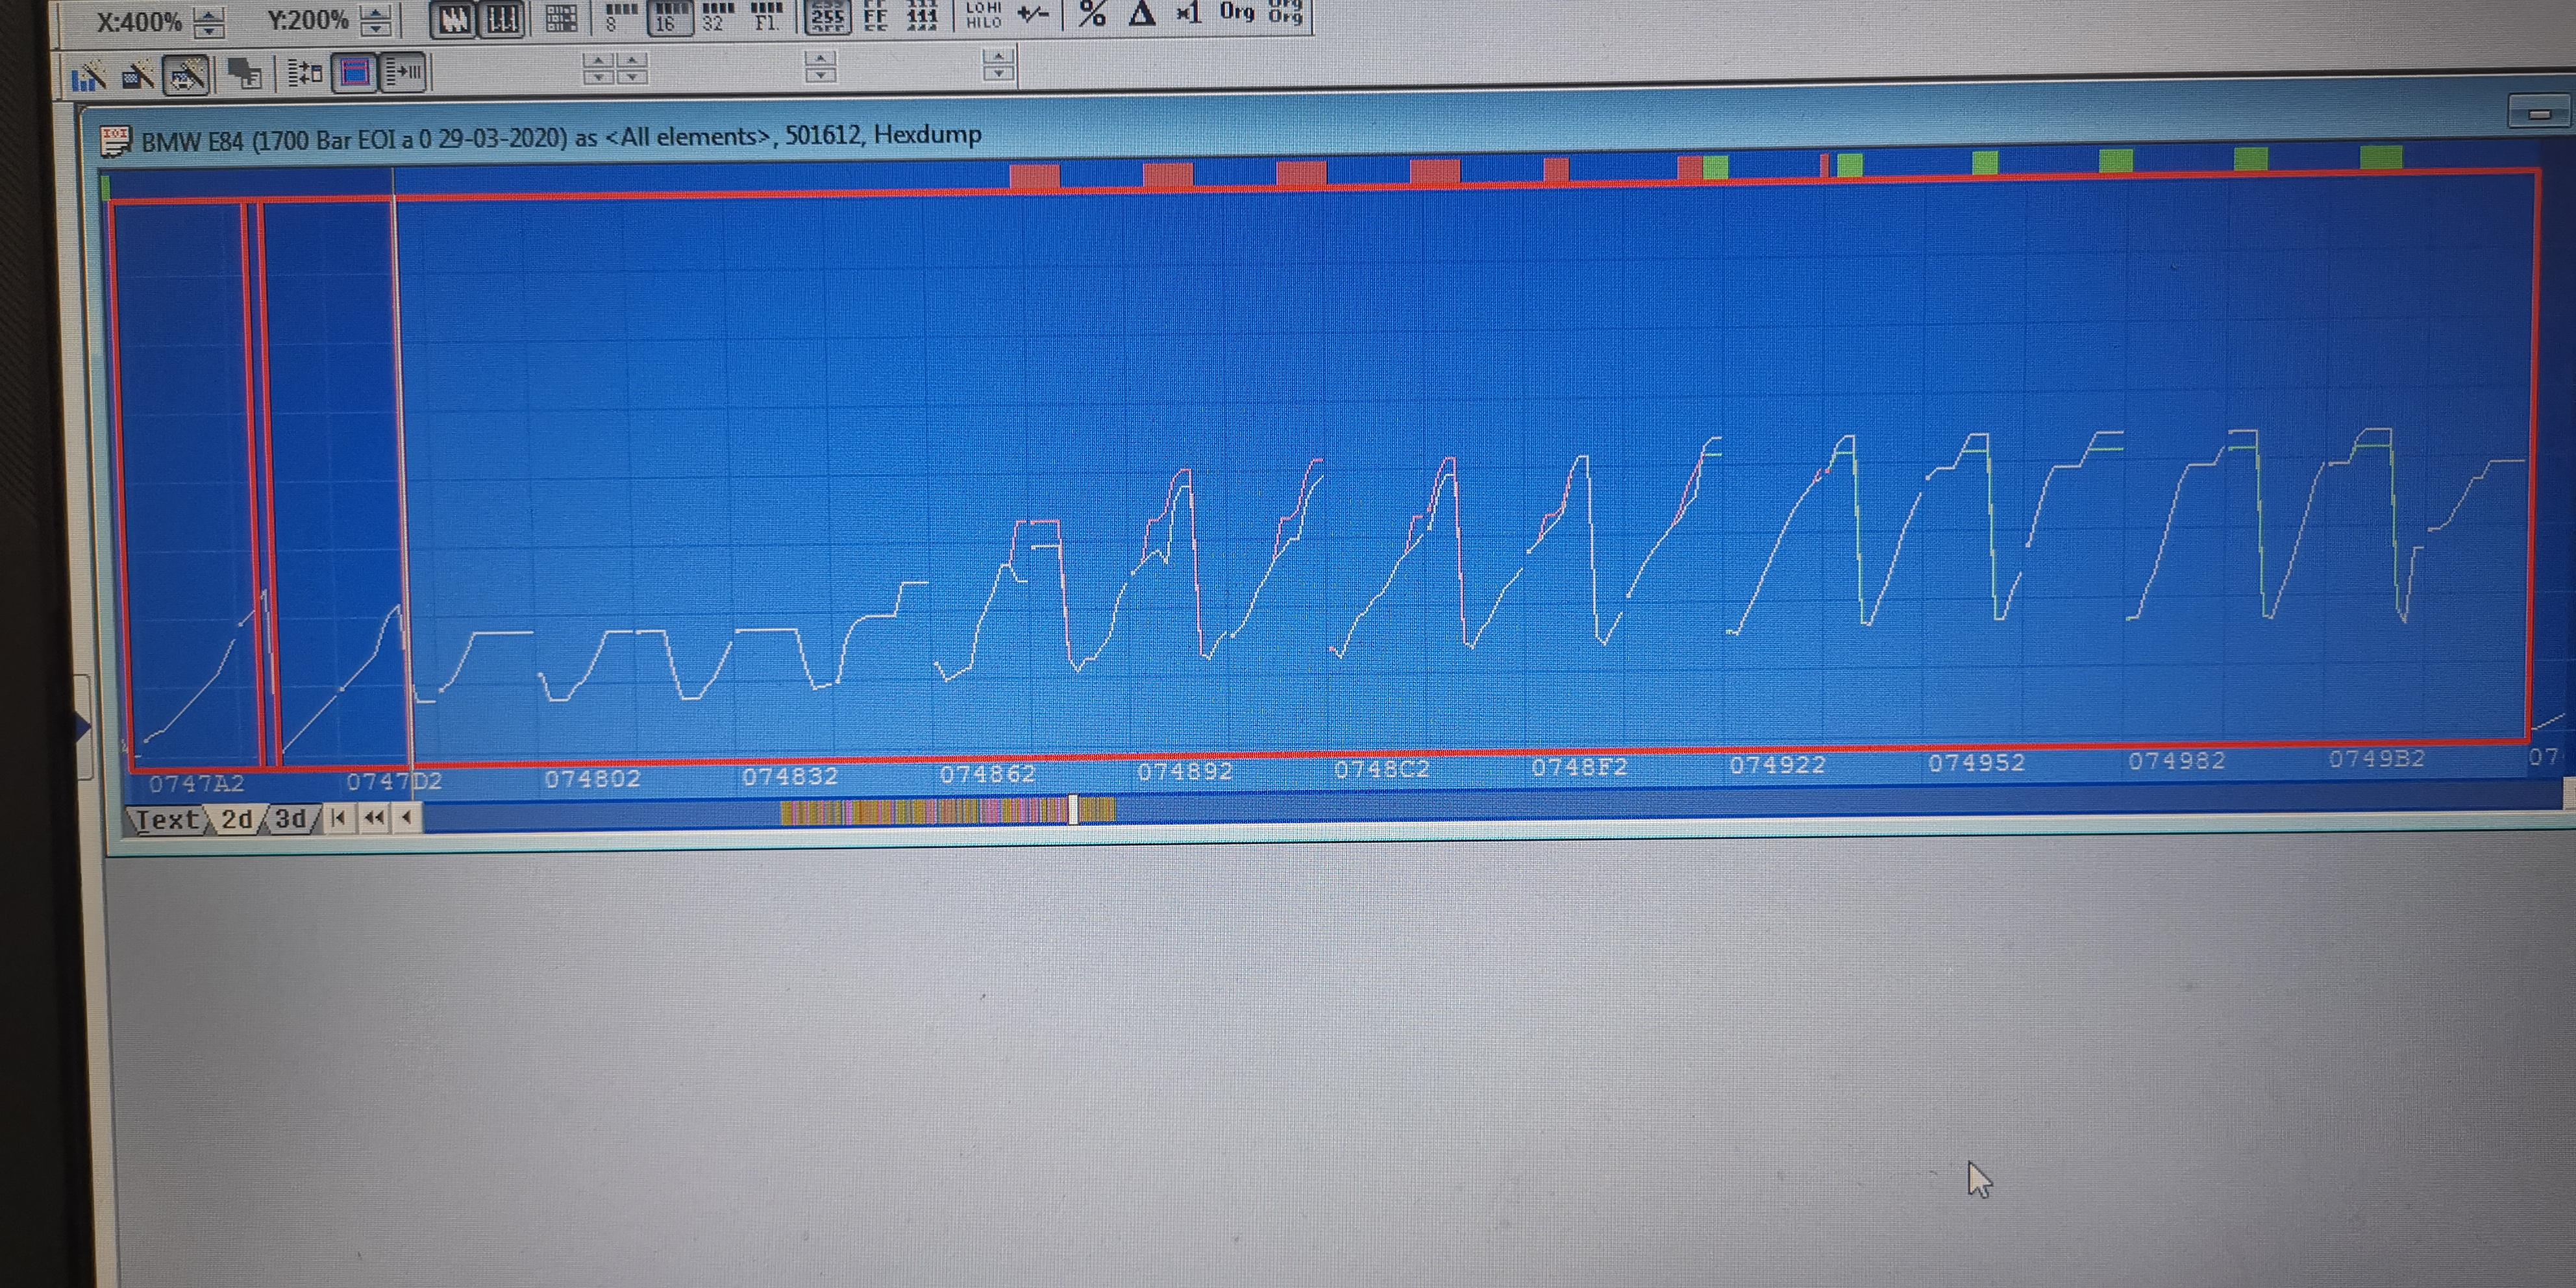2576x1288 pixels.
Task: Switch to the 3d tab
Action: click(290, 819)
